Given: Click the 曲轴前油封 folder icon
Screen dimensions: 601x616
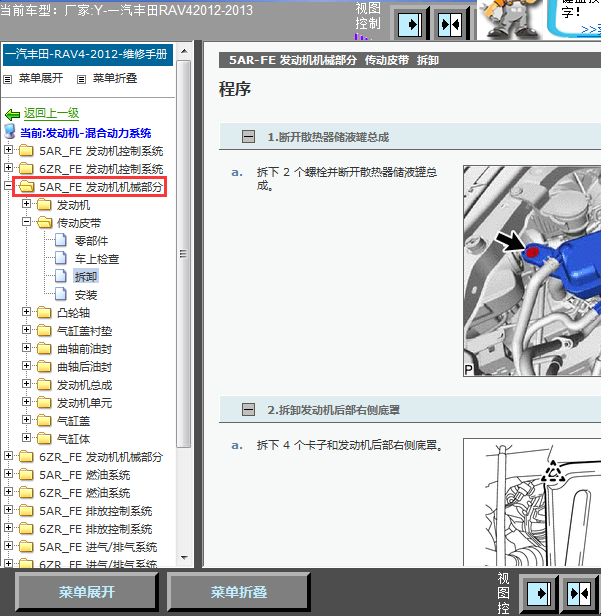Looking at the screenshot, I should pyautogui.click(x=44, y=349).
